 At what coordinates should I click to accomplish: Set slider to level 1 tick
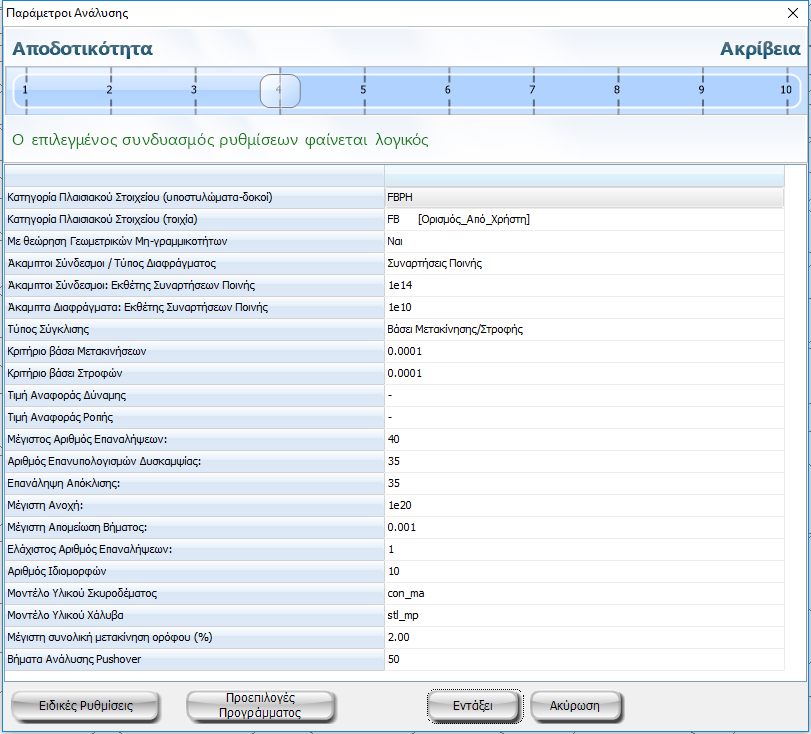coord(26,90)
